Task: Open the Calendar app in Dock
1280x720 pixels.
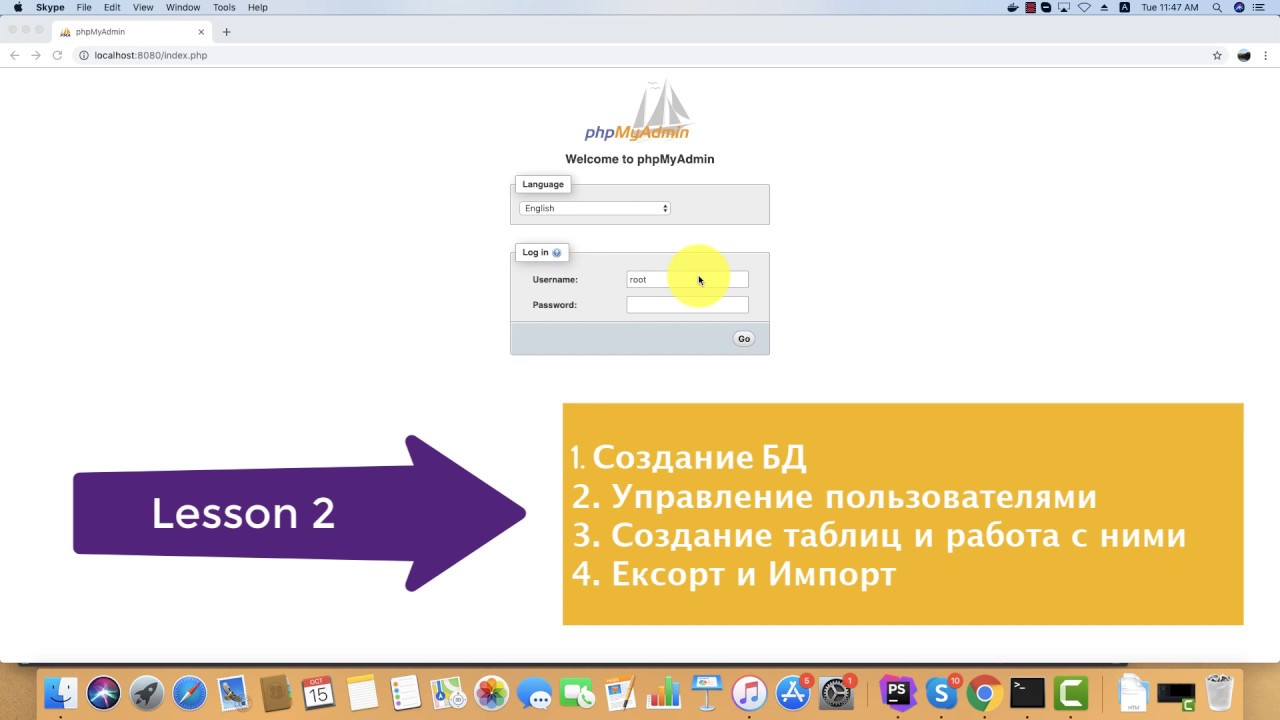Action: pyautogui.click(x=318, y=693)
